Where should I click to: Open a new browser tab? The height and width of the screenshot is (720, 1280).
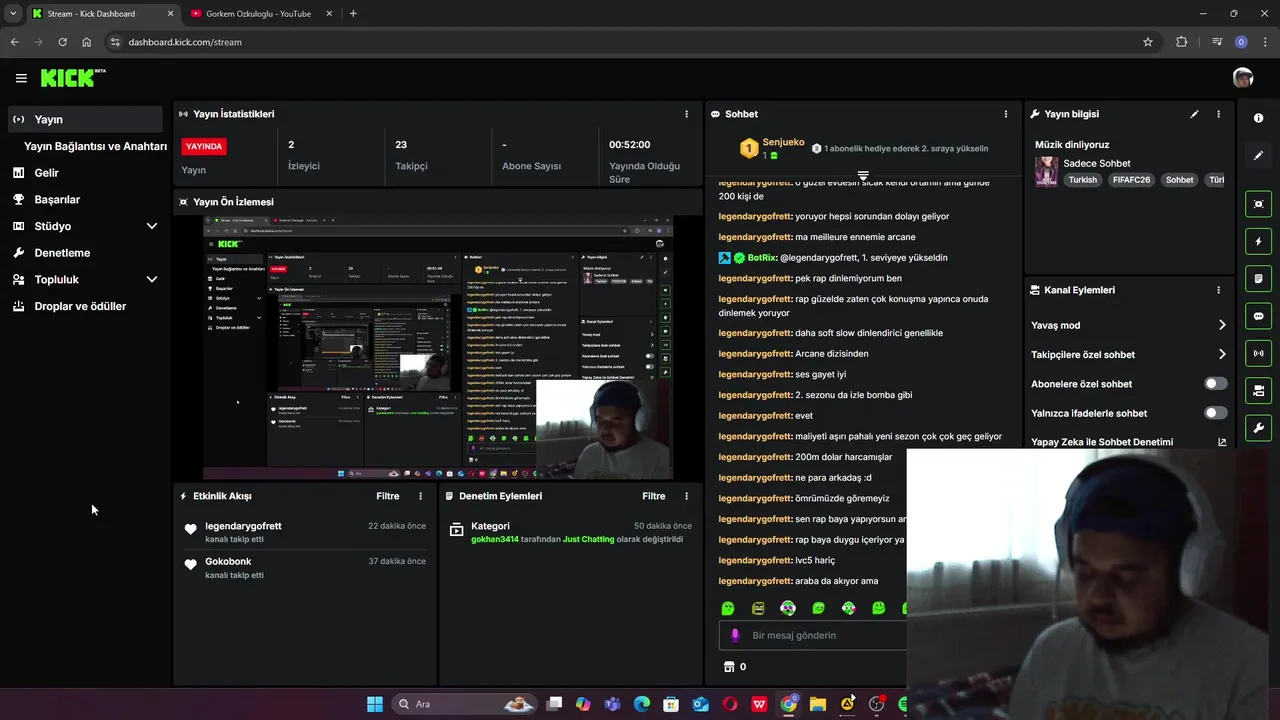click(x=353, y=13)
